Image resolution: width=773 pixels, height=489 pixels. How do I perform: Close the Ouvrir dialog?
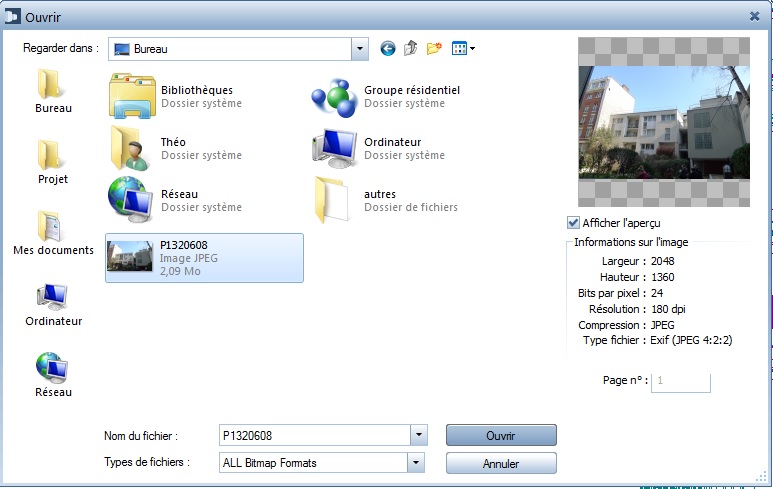pos(754,16)
